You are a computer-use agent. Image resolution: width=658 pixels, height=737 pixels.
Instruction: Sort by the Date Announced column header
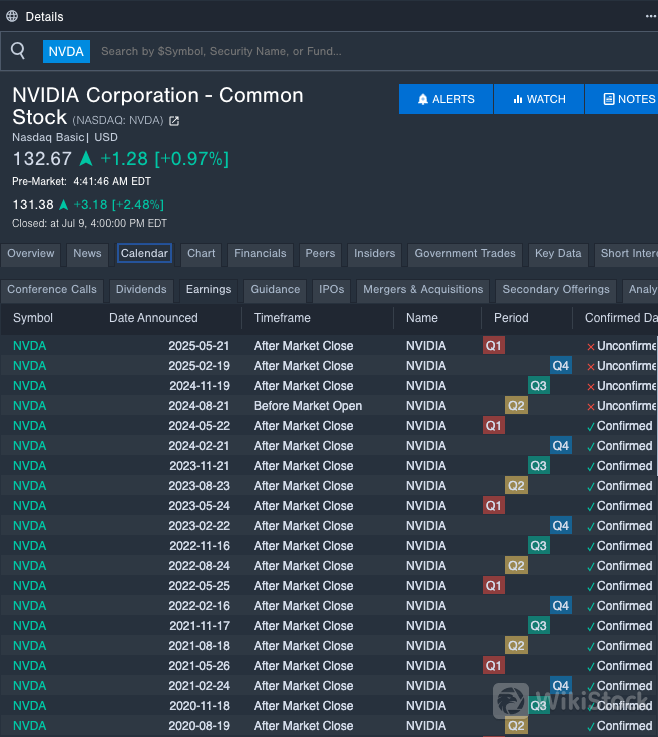pyautogui.click(x=153, y=318)
